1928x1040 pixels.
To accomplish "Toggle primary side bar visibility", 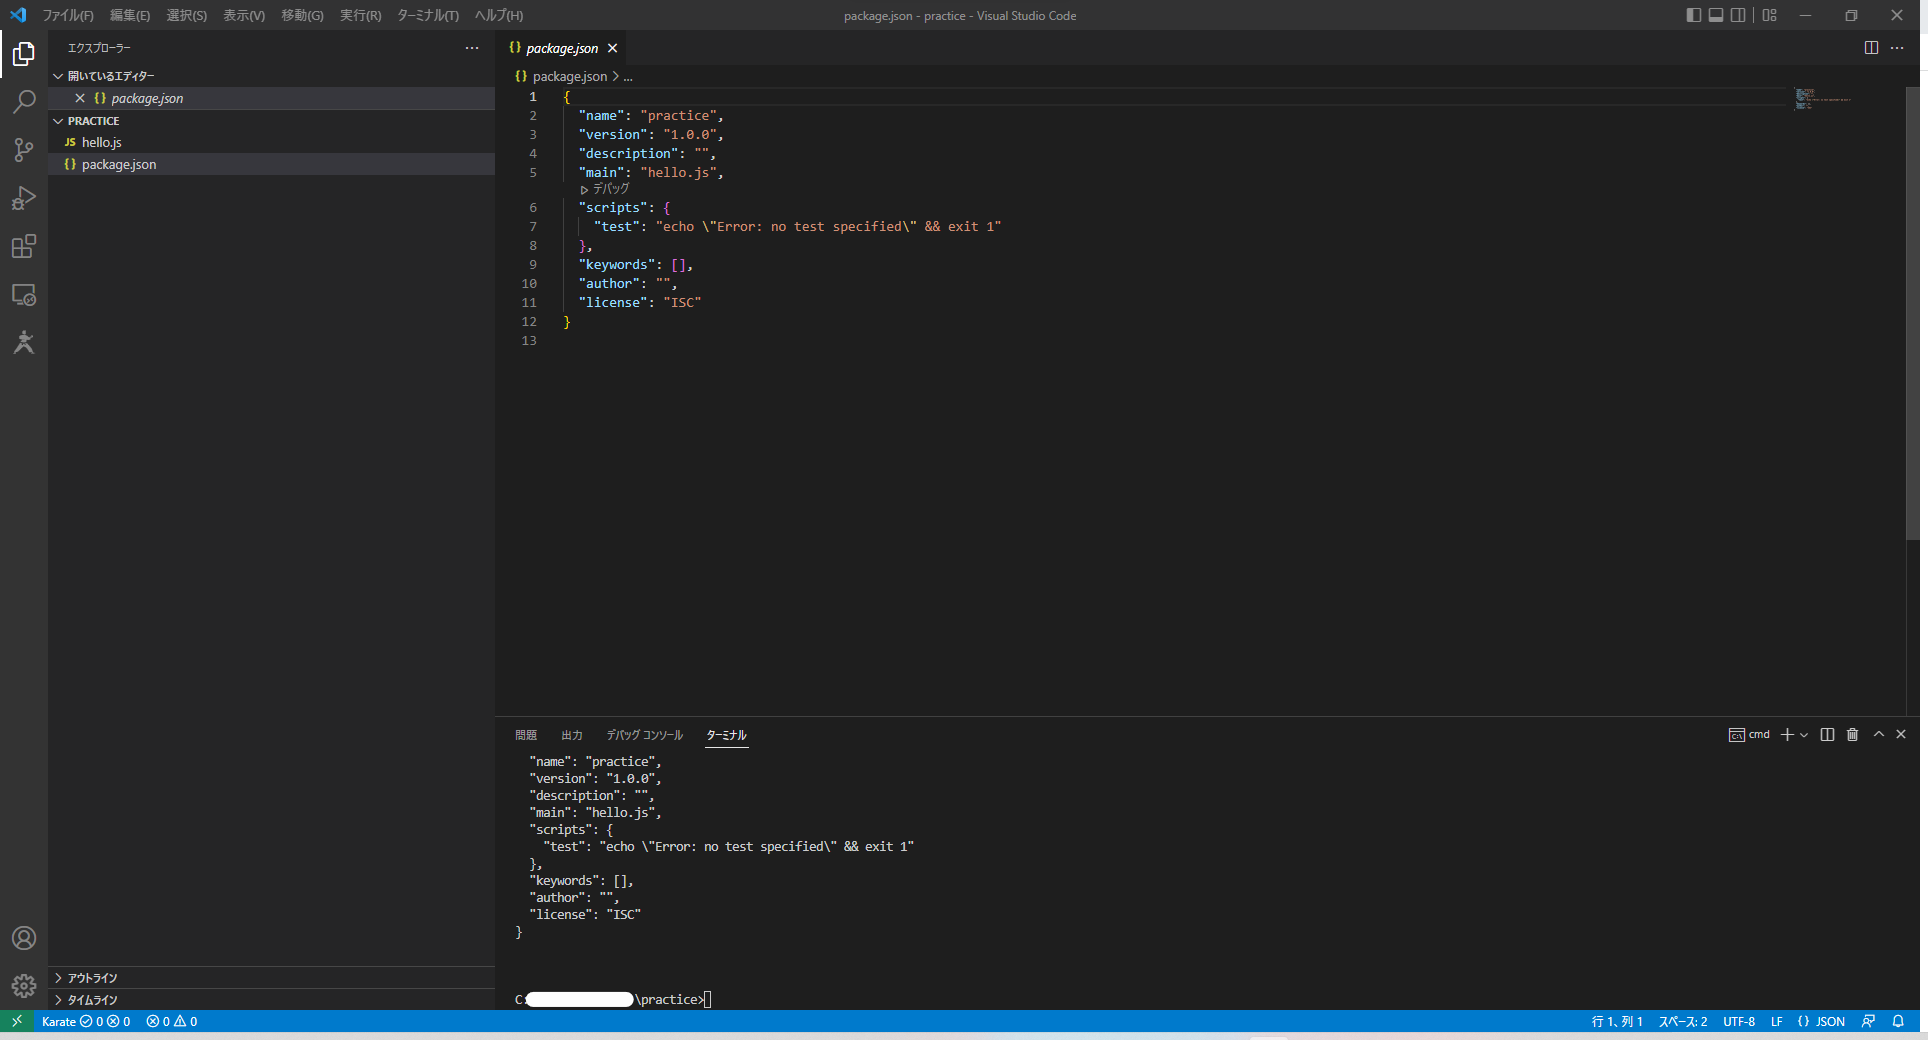I will coord(1693,15).
